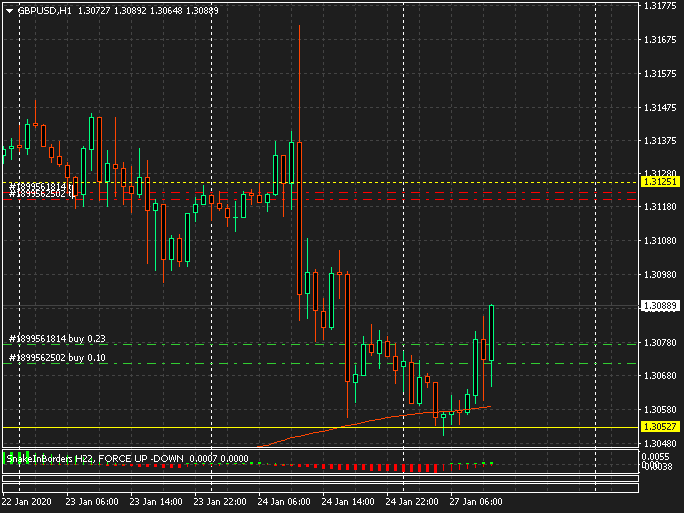Click the 1.31180 price scale label
Viewport: 684px width, 513px height.
click(x=660, y=207)
